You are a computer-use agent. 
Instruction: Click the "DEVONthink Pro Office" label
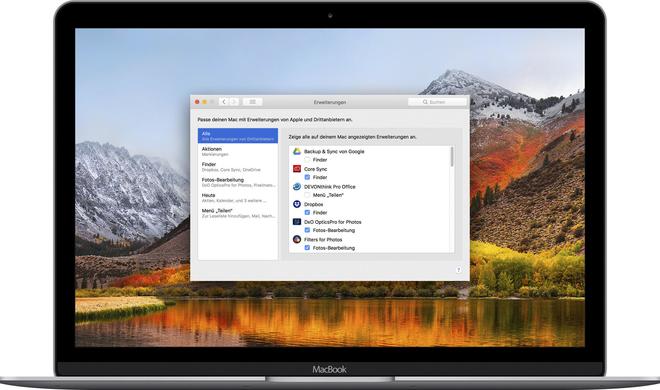[x=330, y=187]
